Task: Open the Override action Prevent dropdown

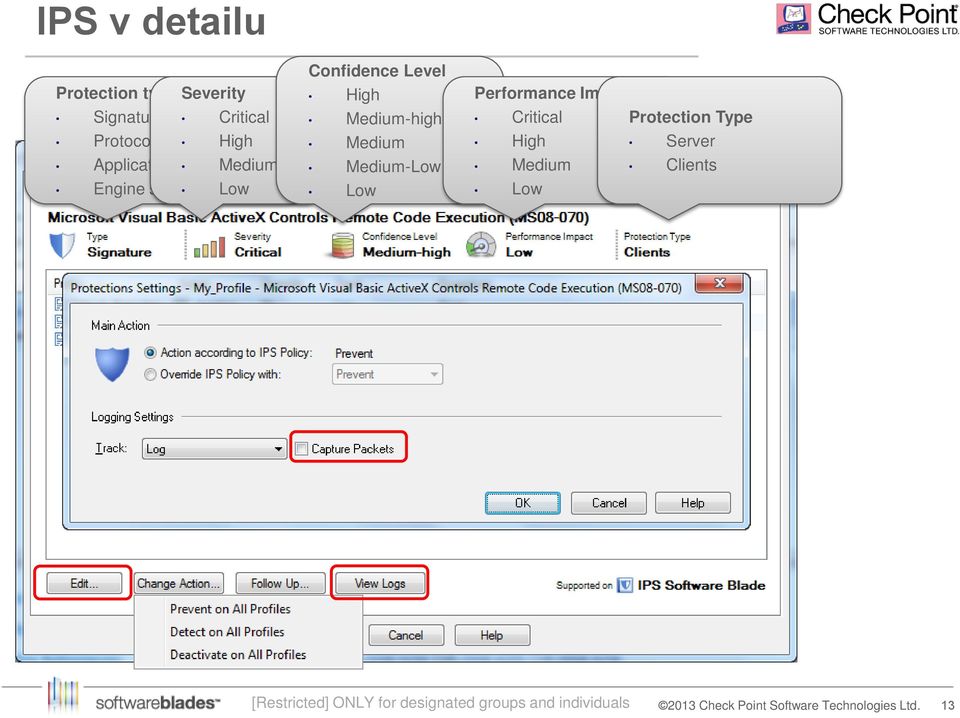Action: 387,374
